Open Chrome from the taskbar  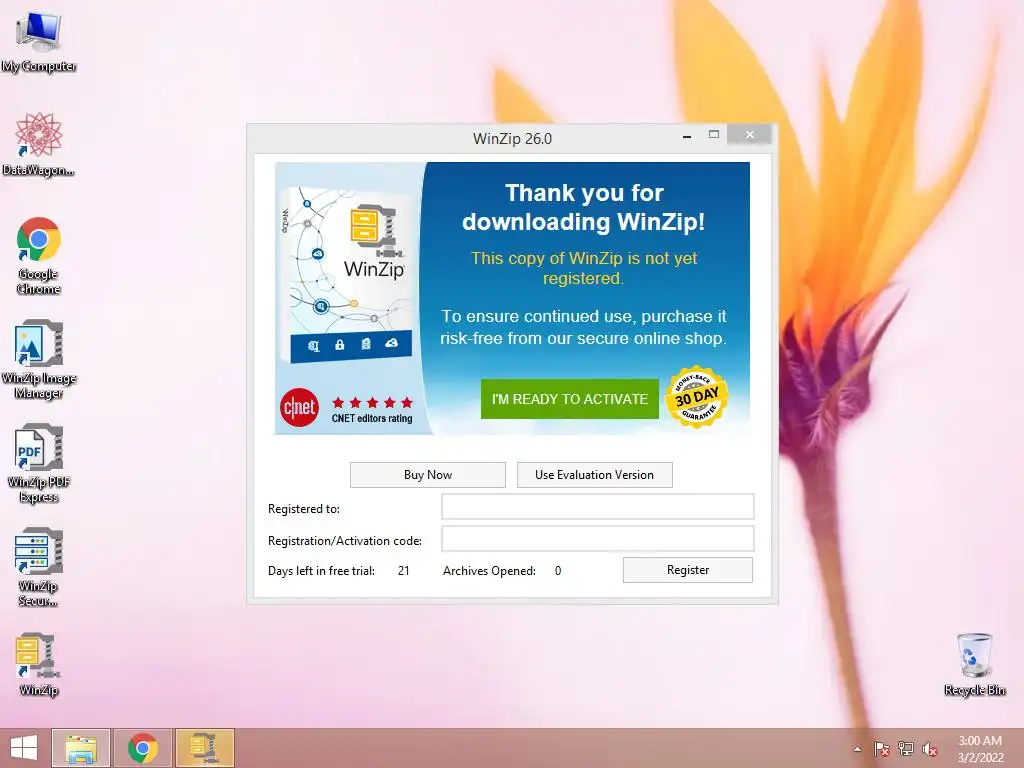143,748
